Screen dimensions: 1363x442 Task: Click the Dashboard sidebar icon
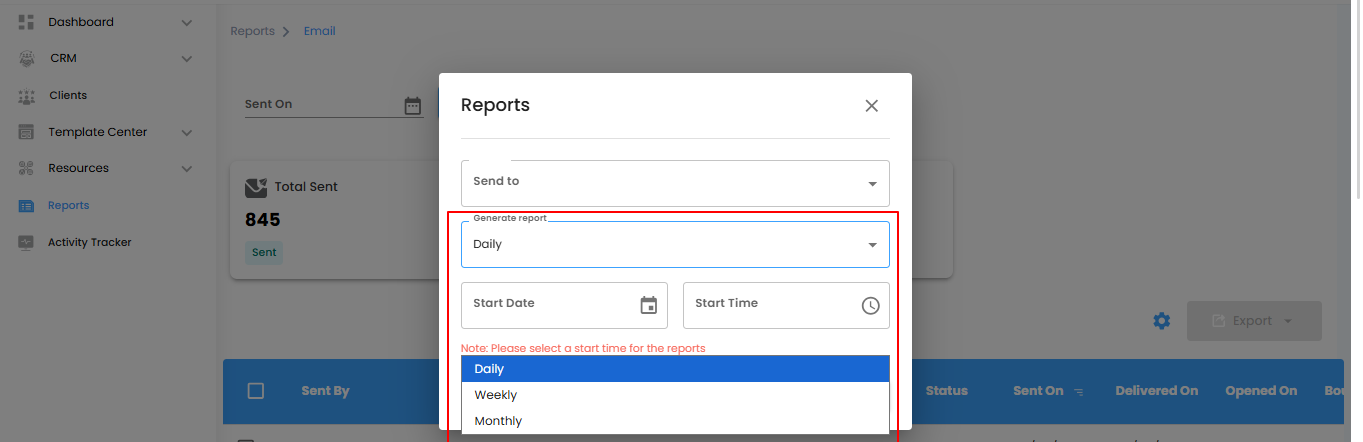point(27,22)
